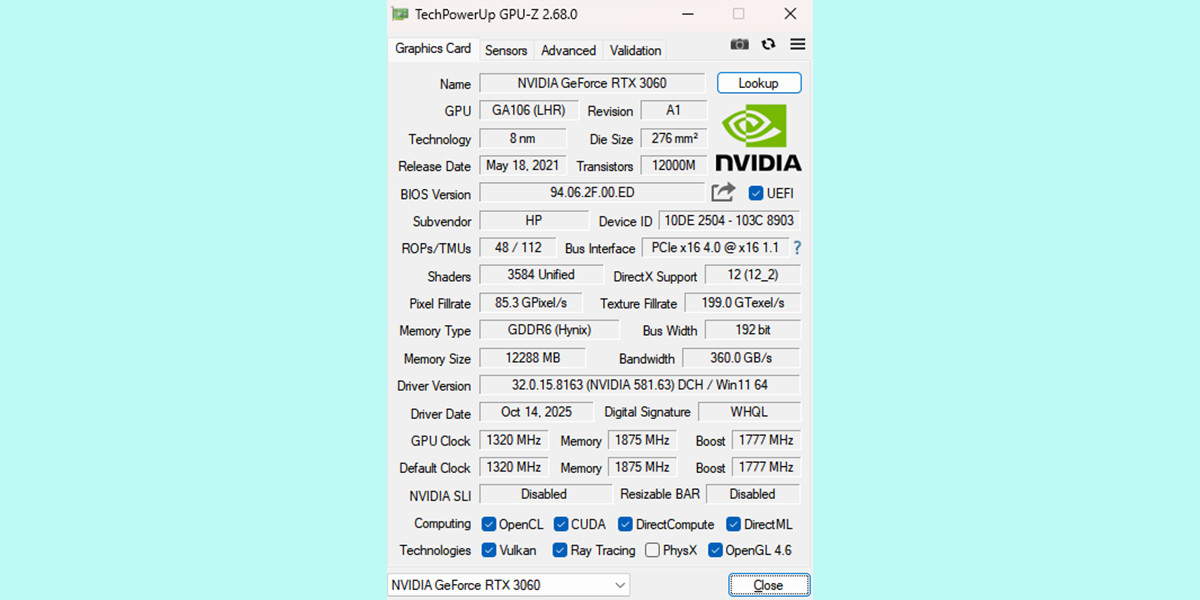Click the camera screenshot icon

[739, 44]
